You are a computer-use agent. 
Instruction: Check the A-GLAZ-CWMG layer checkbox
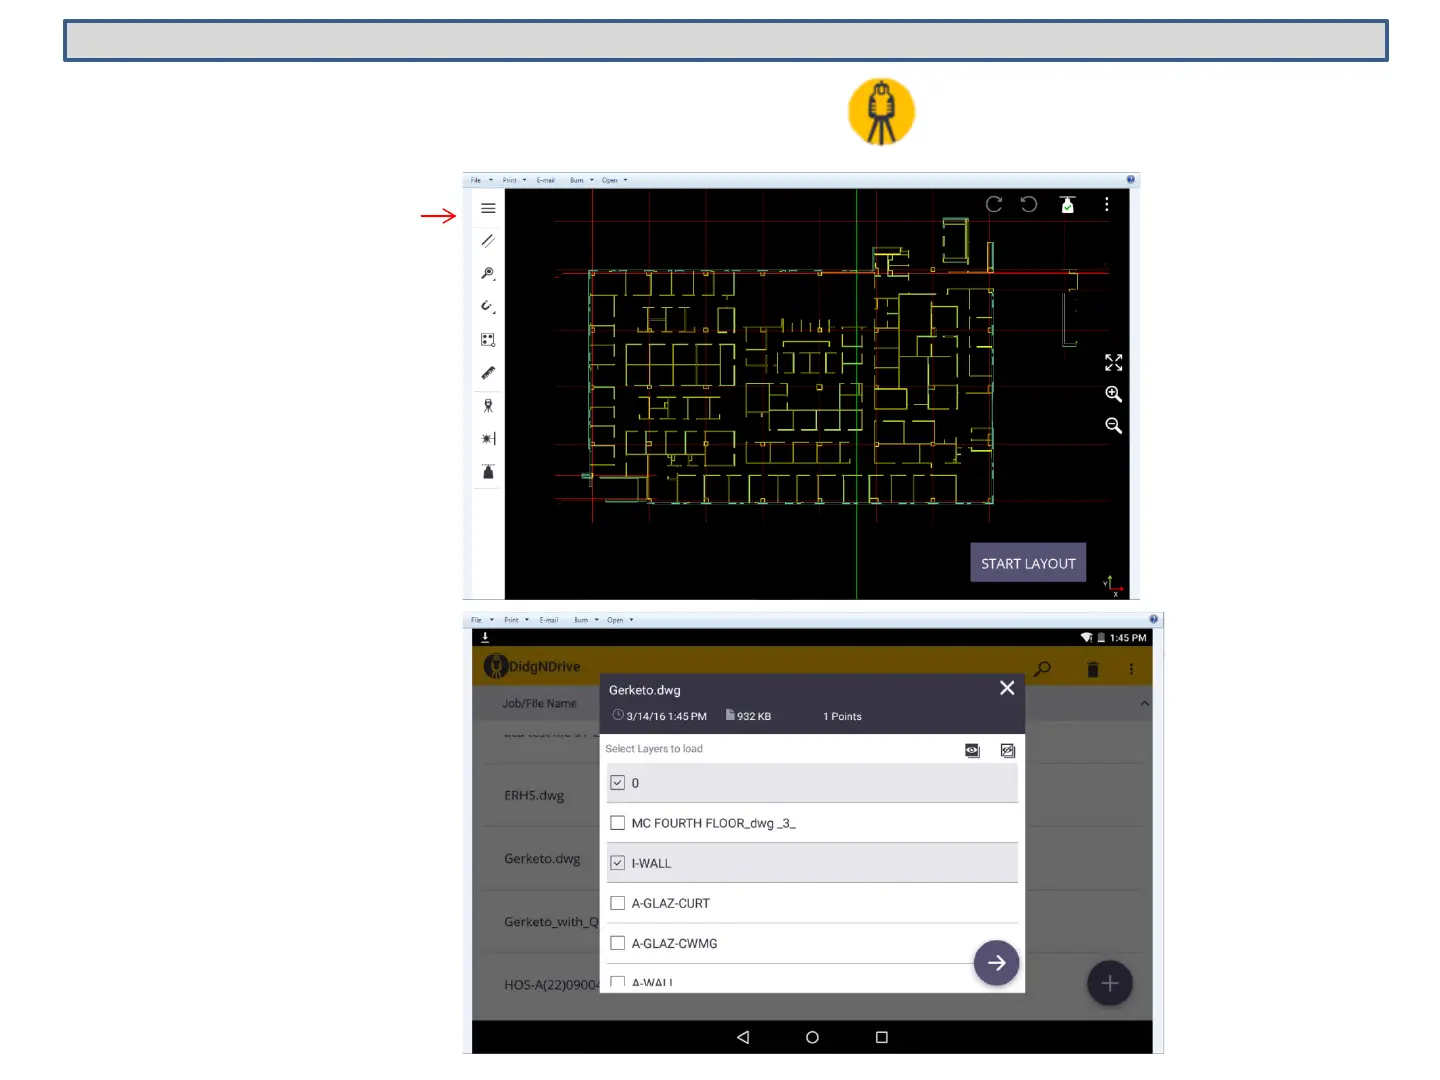click(x=618, y=943)
